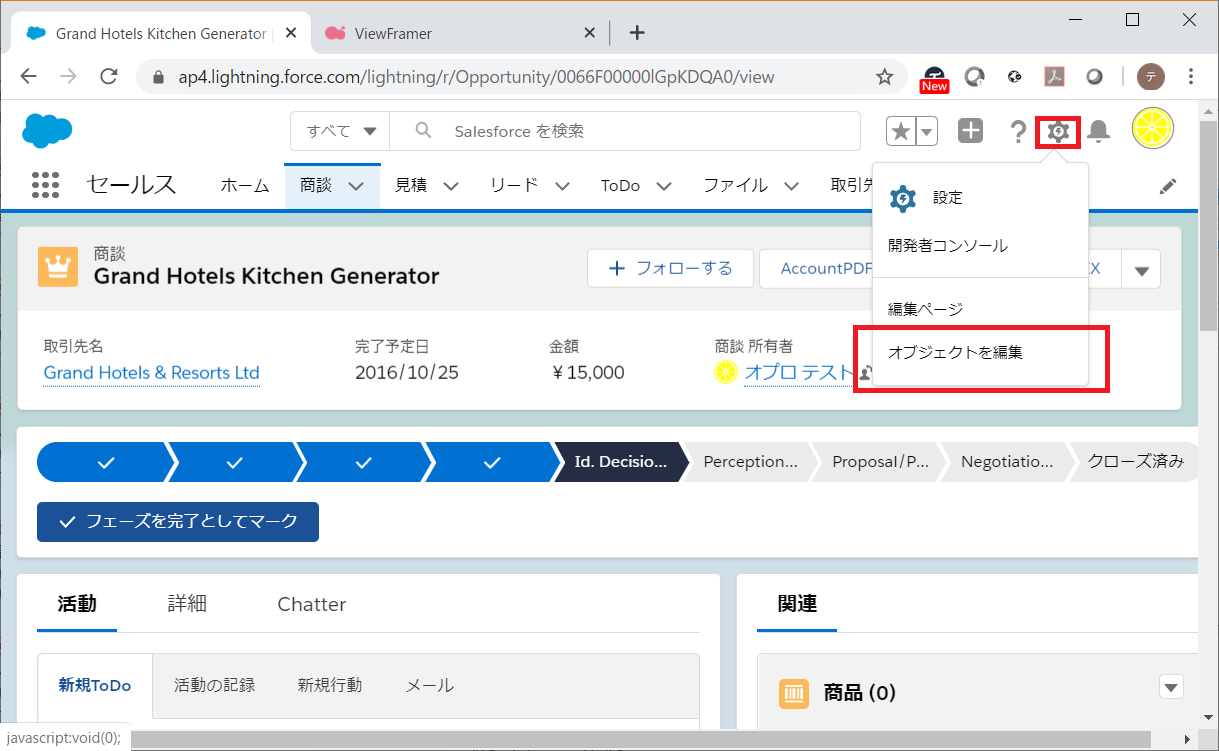Image resolution: width=1219 pixels, height=751 pixels.
Task: Click the setup gear icon
Action: tap(1058, 131)
